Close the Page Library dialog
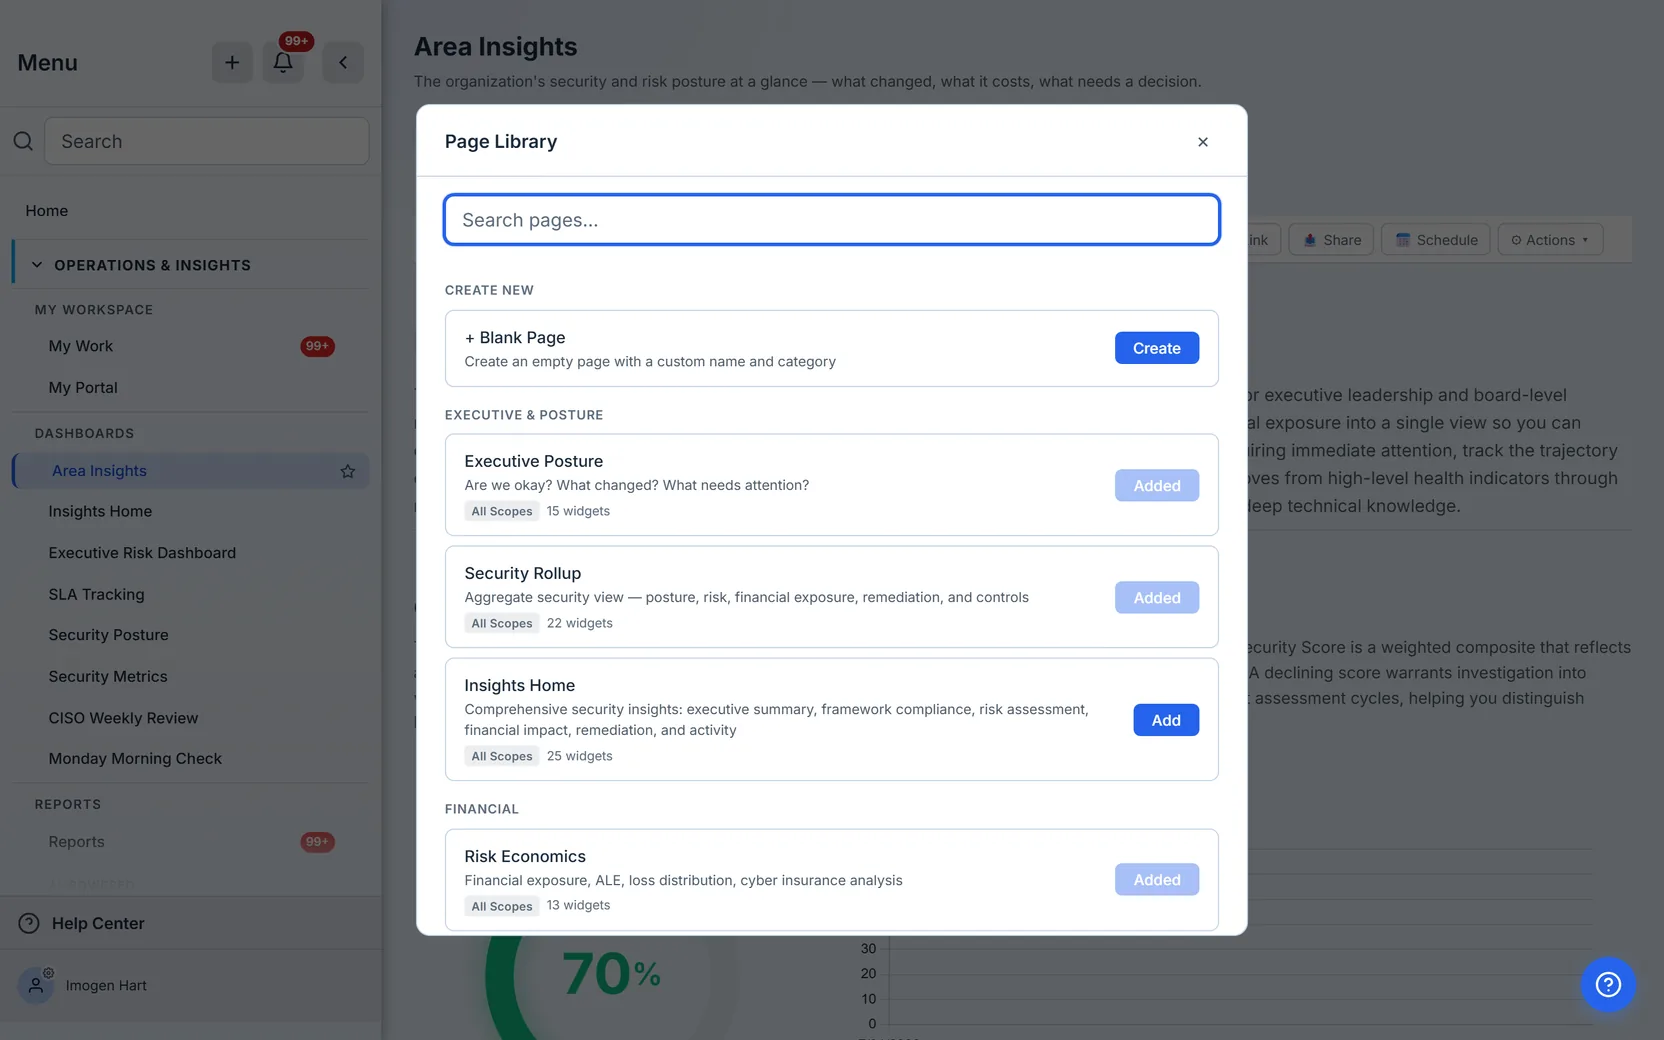 pos(1203,142)
